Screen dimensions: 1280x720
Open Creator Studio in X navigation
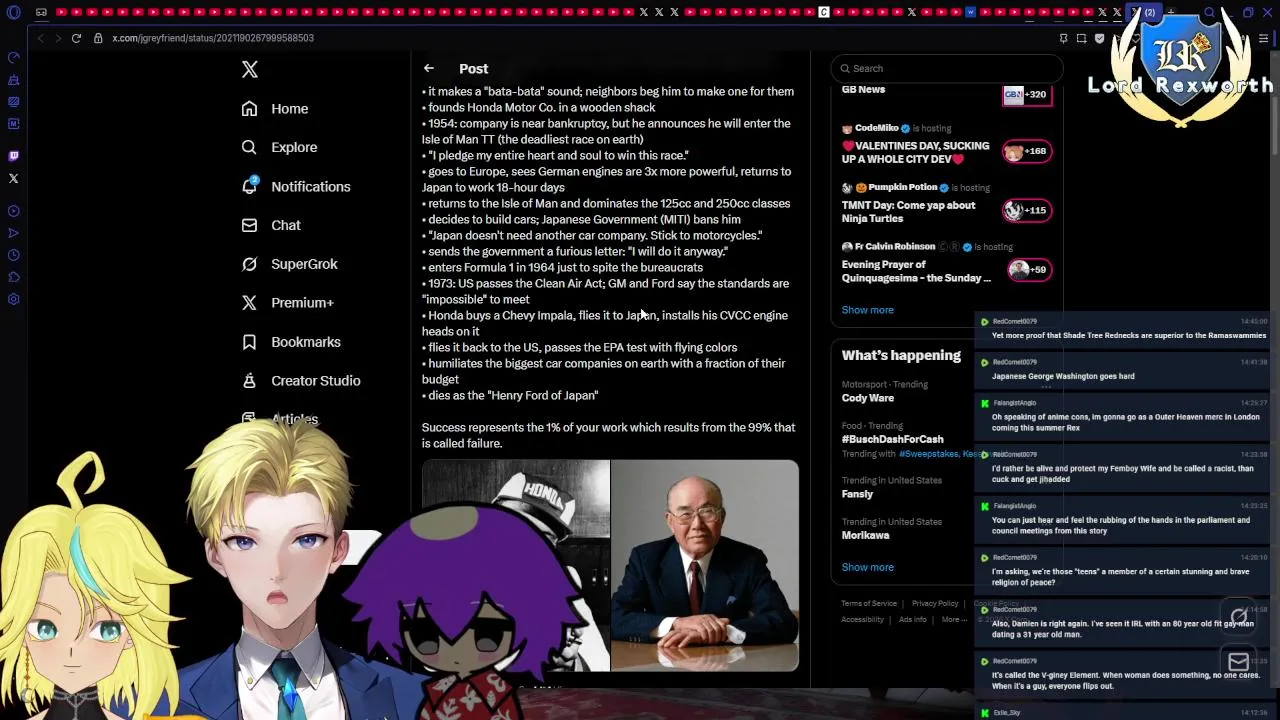[x=301, y=381]
